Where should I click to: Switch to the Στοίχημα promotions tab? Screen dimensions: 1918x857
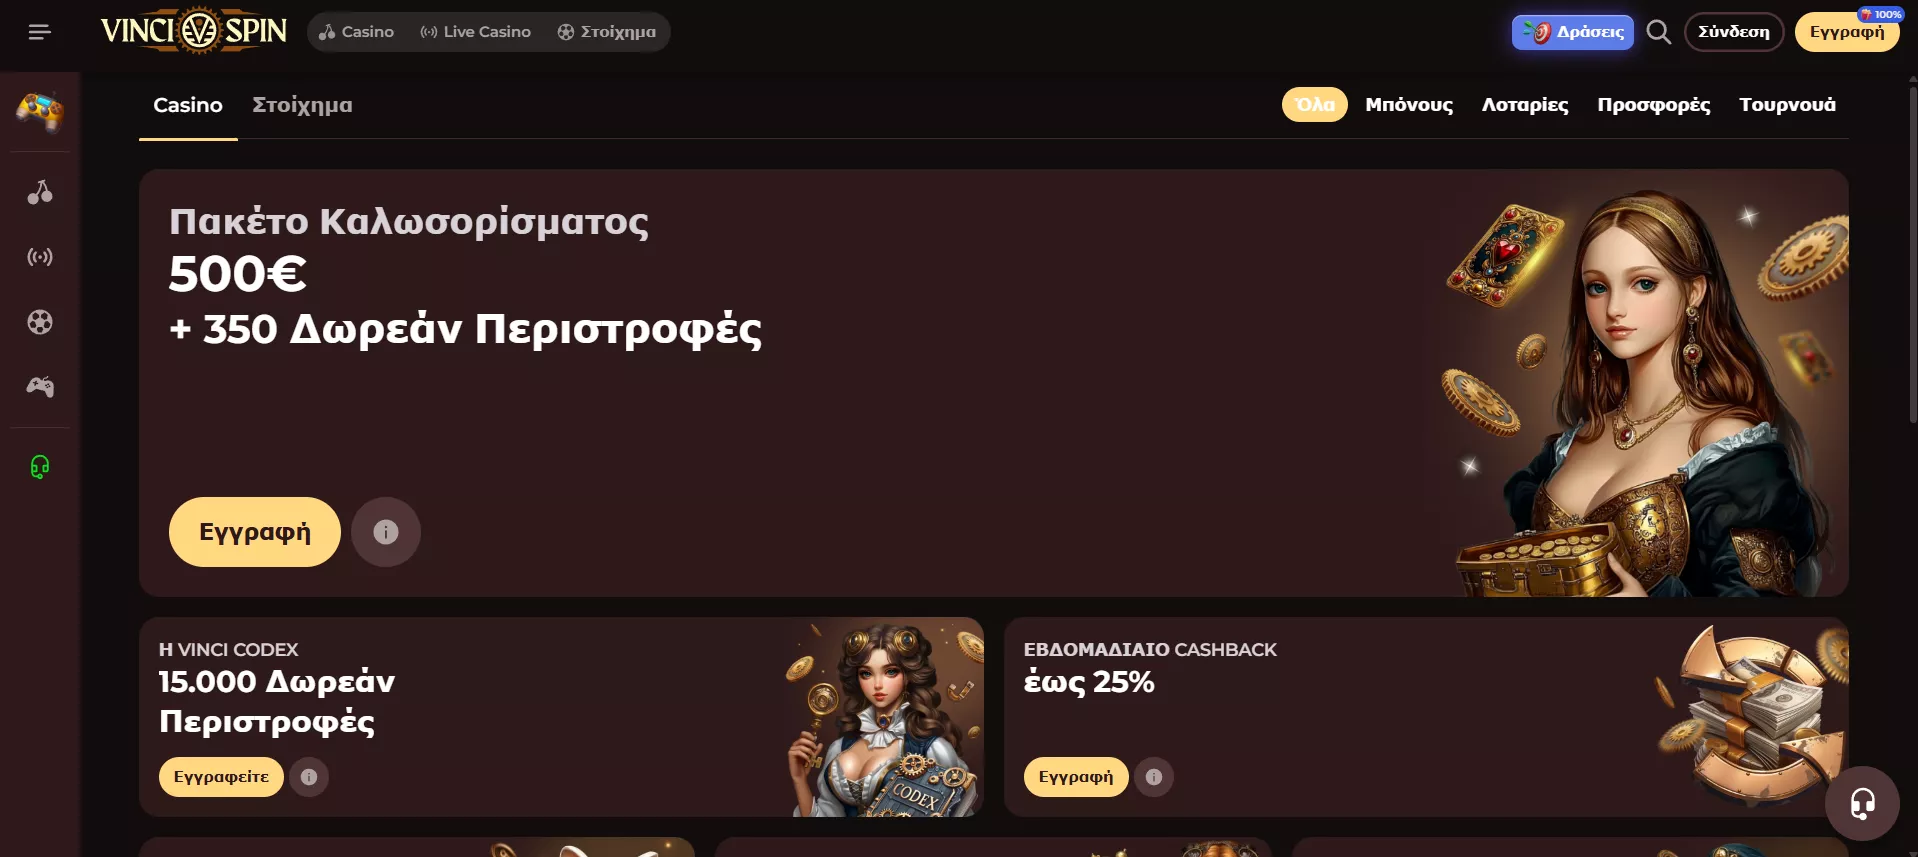pyautogui.click(x=302, y=105)
